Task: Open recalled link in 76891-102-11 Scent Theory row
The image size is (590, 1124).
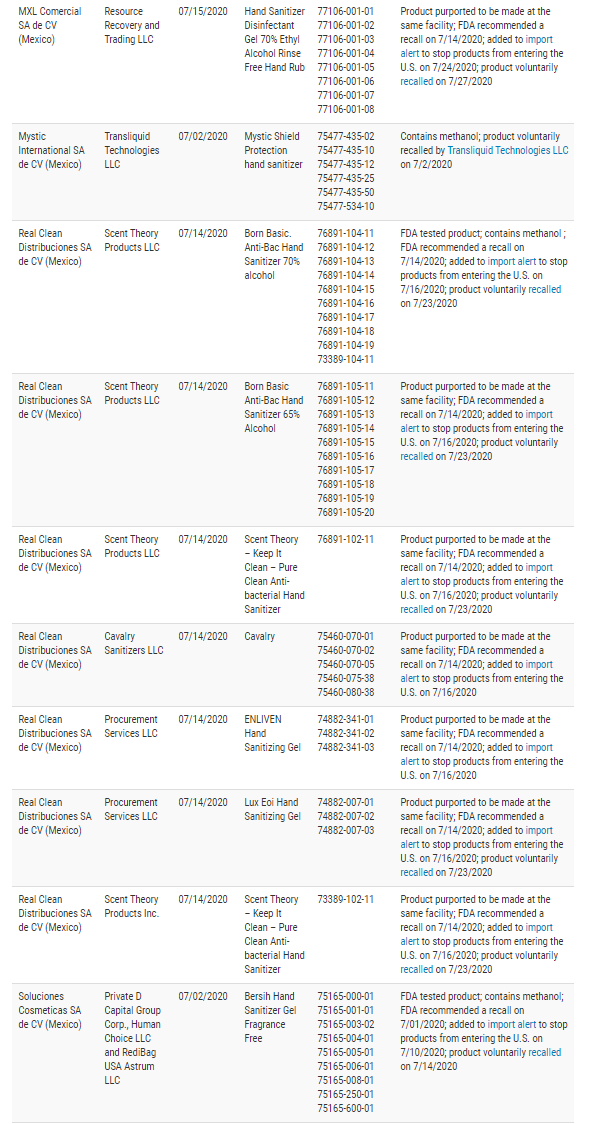Action: point(417,609)
